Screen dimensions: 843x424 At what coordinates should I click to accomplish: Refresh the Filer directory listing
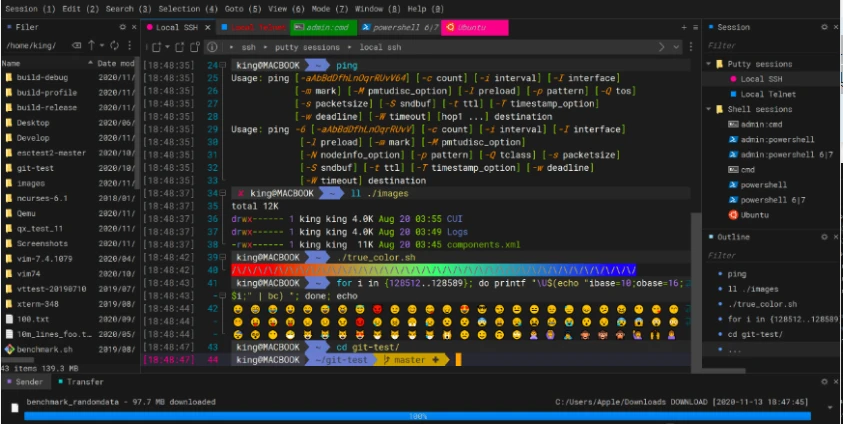(115, 46)
